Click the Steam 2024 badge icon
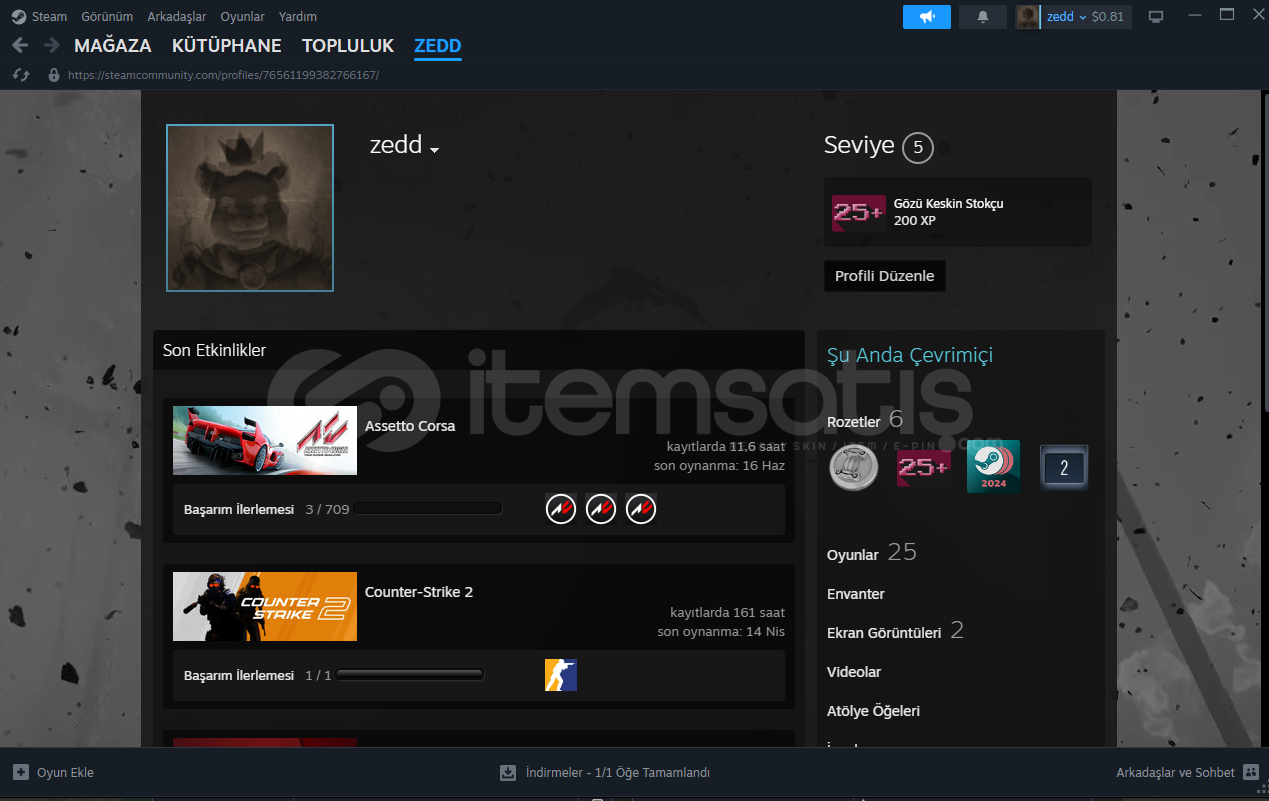The image size is (1269, 801). pos(993,467)
